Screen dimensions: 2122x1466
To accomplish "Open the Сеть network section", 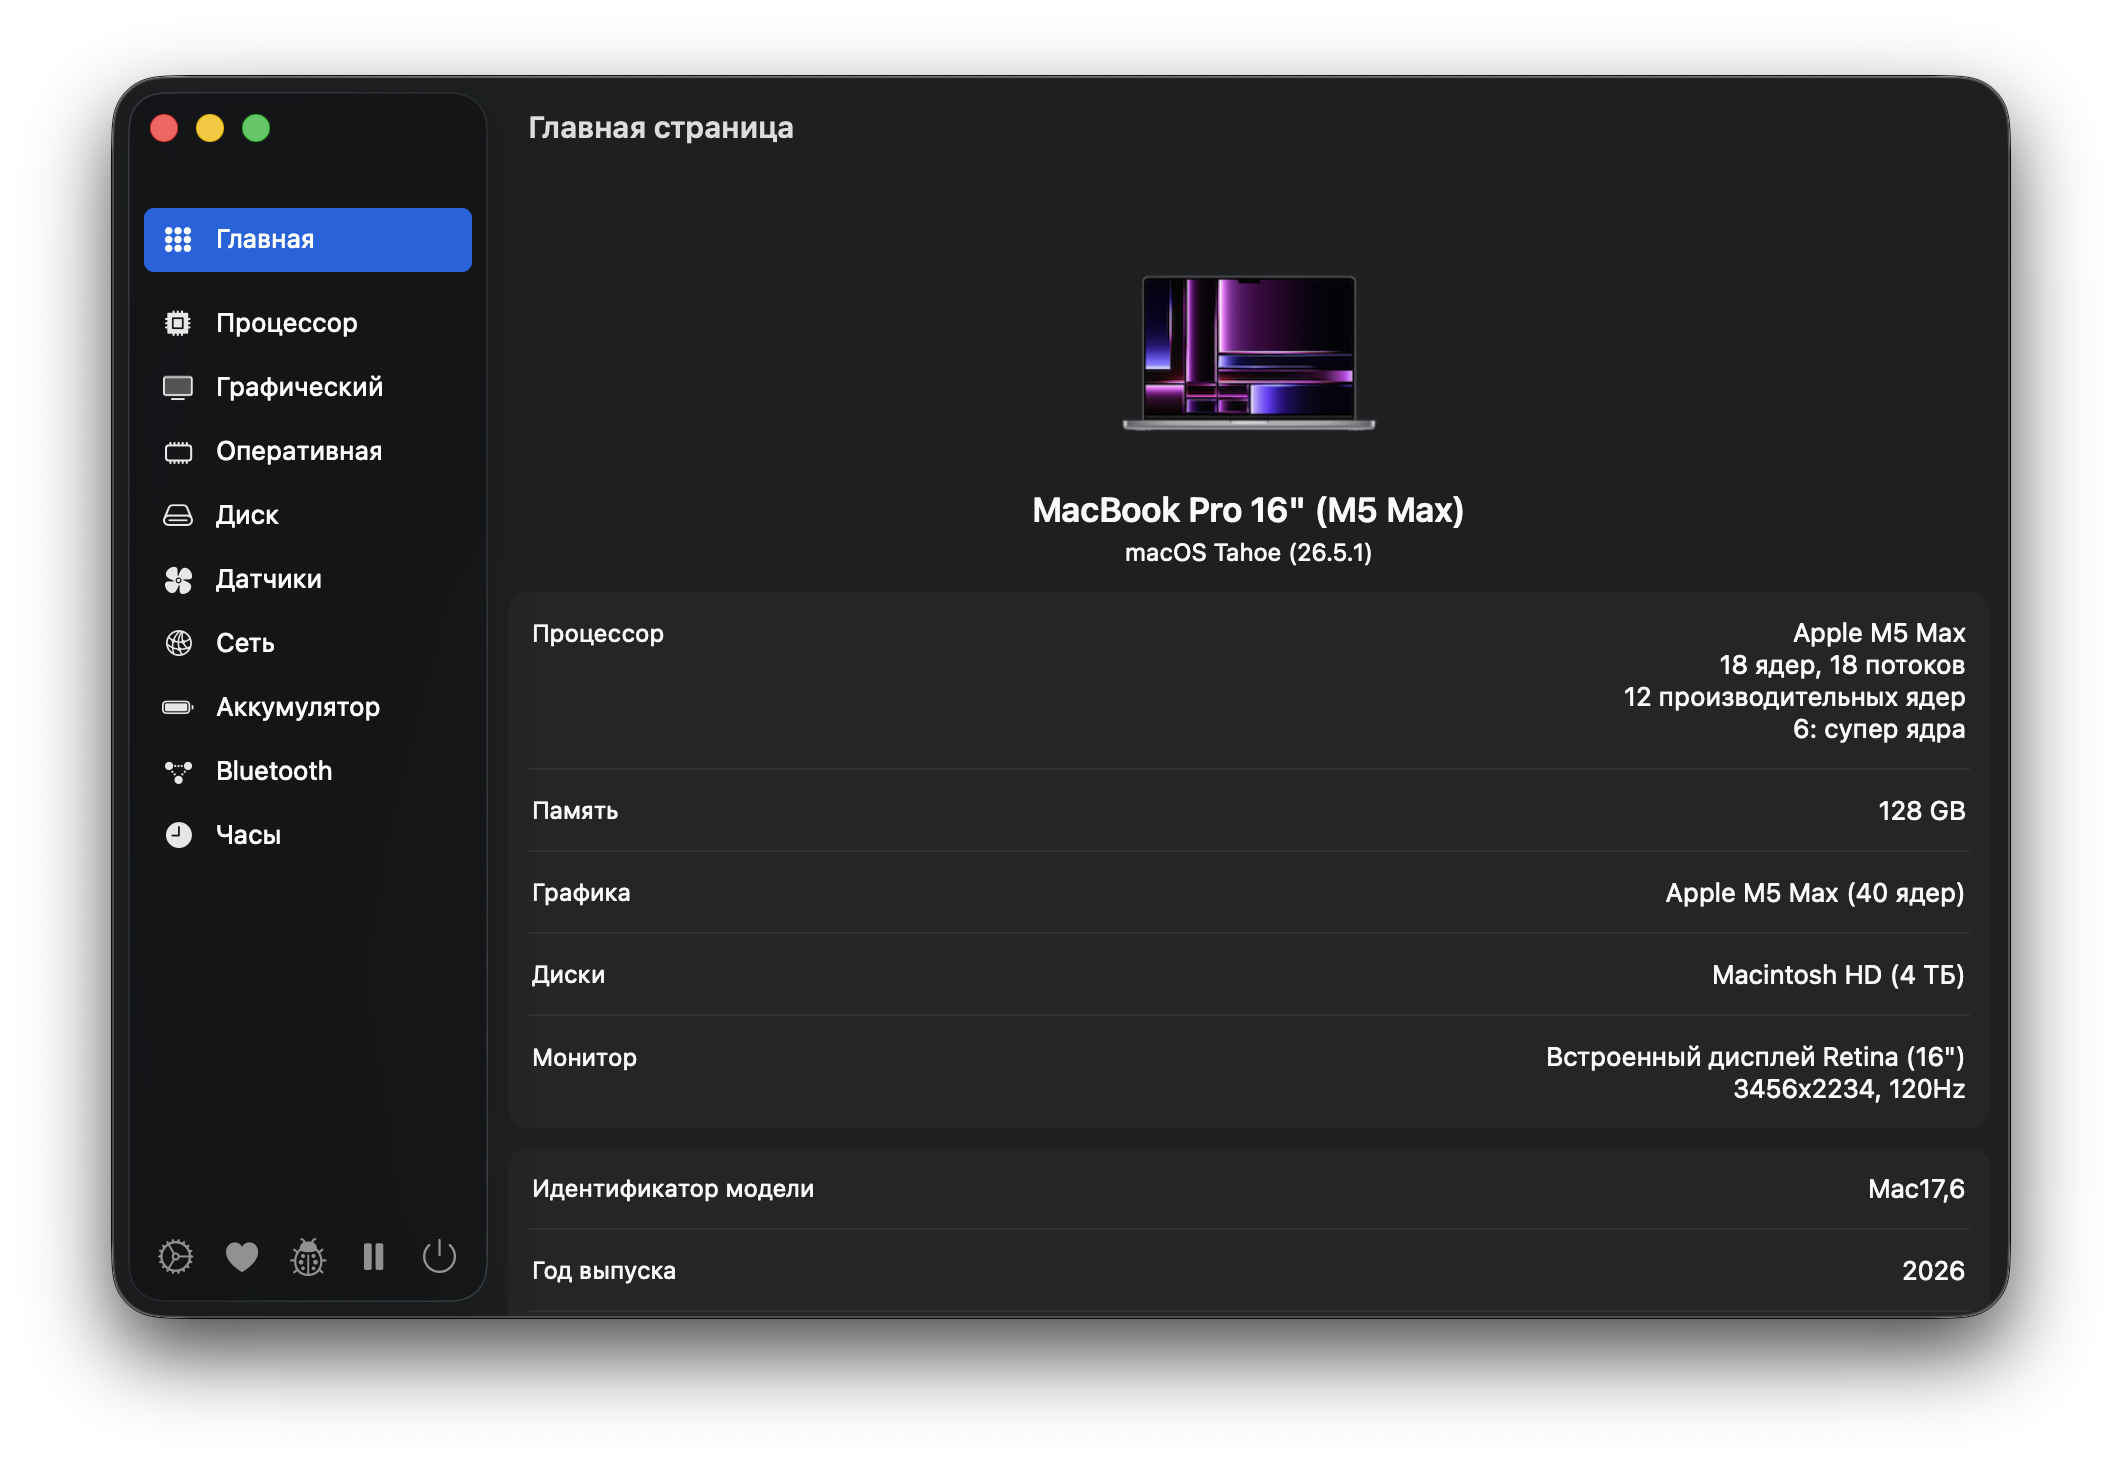I will 308,643.
